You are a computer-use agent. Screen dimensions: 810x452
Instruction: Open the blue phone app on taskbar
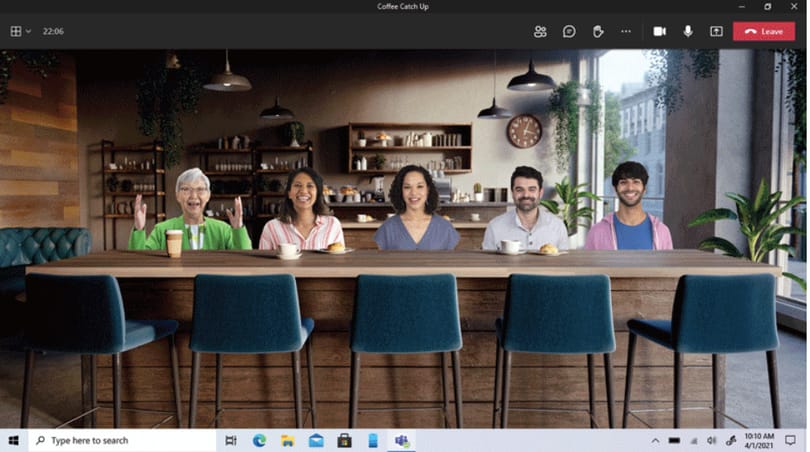(373, 441)
